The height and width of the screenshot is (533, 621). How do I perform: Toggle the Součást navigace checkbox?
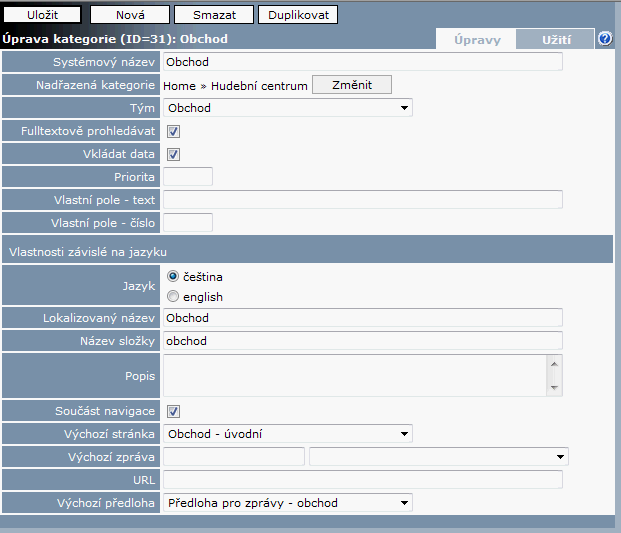173,411
